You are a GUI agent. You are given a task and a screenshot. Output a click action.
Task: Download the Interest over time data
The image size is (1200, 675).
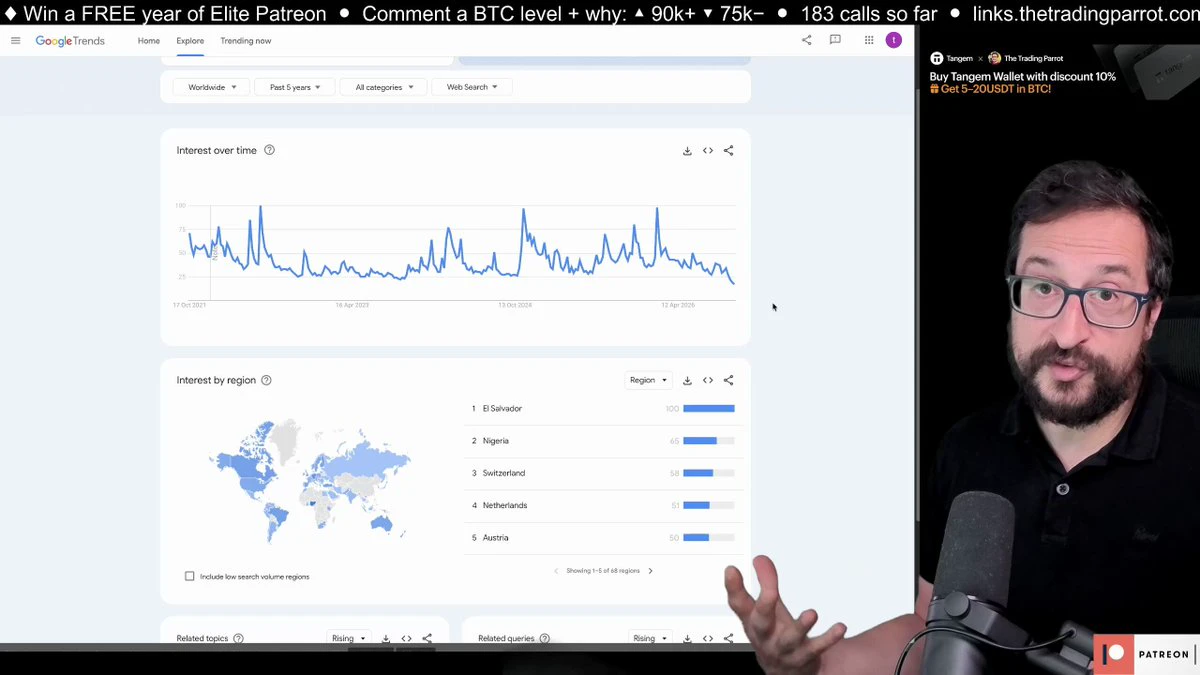pyautogui.click(x=687, y=151)
